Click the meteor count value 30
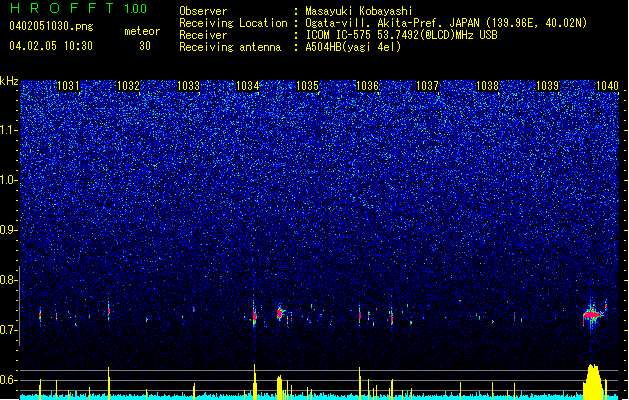This screenshot has width=629, height=400. pyautogui.click(x=145, y=45)
